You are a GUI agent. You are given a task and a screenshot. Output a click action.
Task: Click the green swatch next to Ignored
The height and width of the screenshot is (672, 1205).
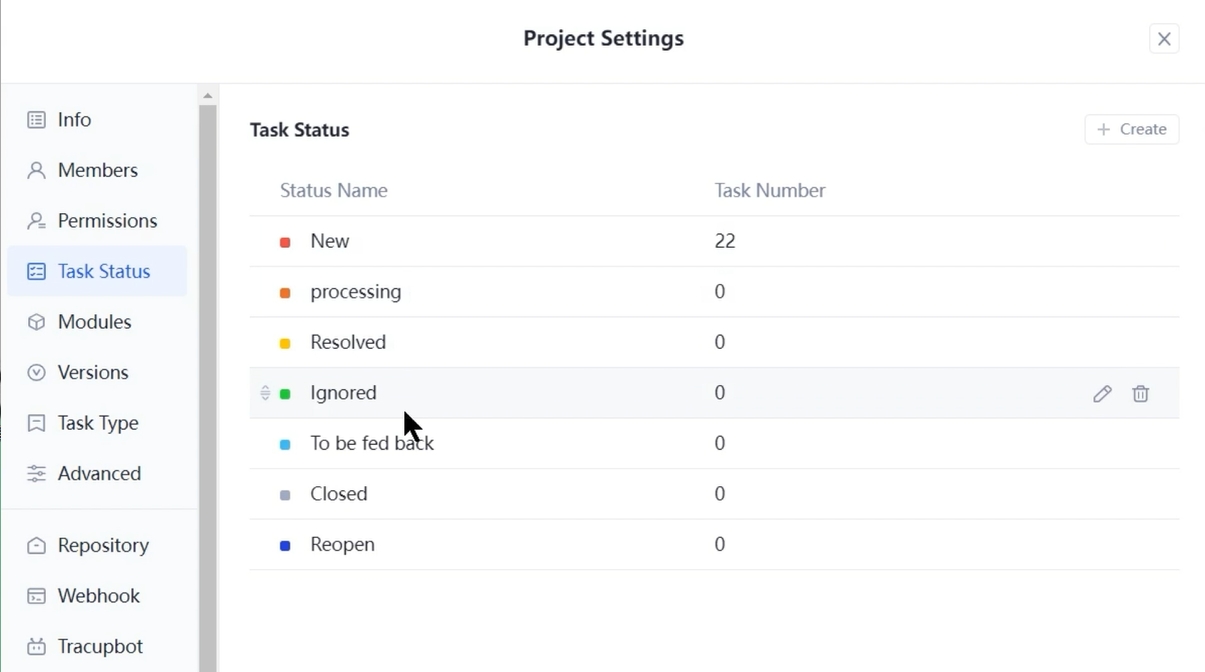(x=285, y=392)
